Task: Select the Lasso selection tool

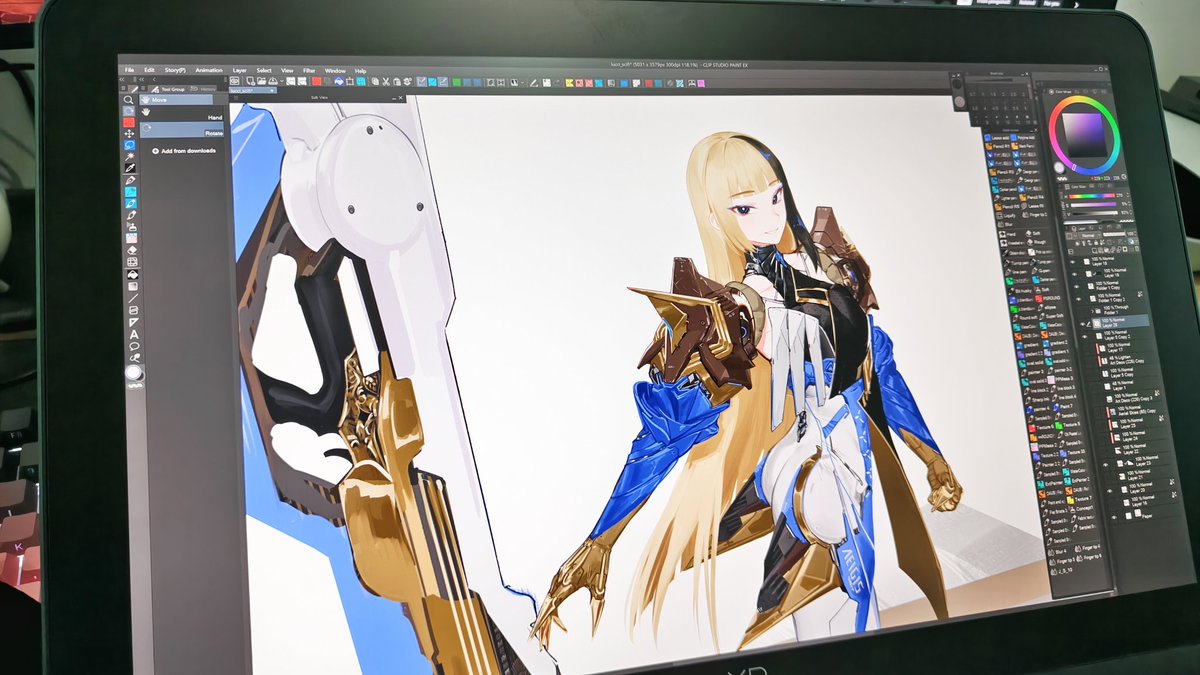Action: click(x=130, y=145)
